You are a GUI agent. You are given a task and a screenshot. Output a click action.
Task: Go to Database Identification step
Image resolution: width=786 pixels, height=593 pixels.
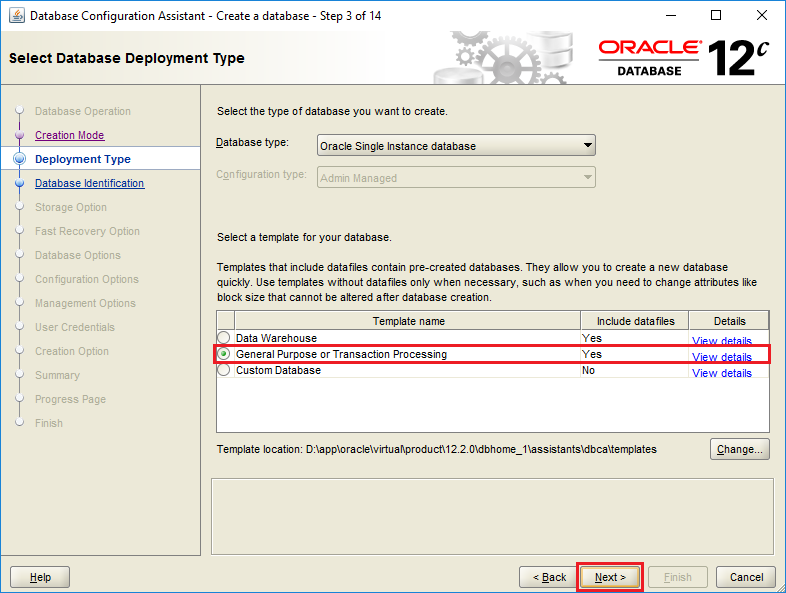(90, 183)
